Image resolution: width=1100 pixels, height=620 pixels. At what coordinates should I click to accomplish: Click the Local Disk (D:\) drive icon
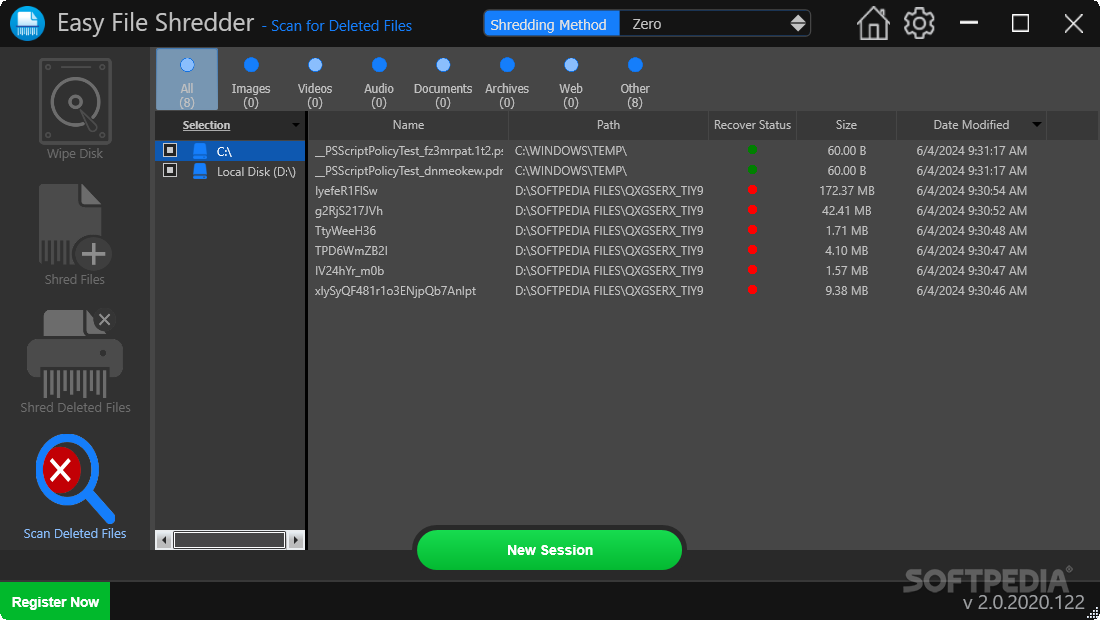(x=200, y=171)
